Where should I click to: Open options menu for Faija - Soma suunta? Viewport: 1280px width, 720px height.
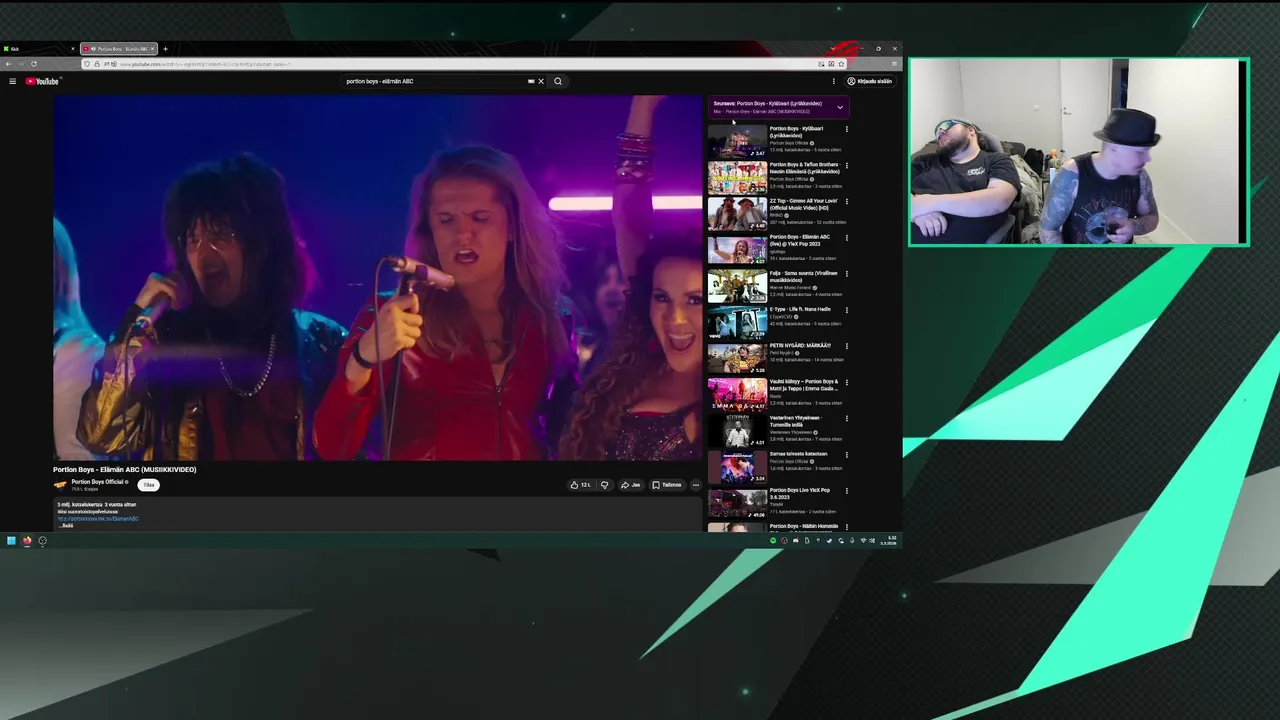click(847, 273)
